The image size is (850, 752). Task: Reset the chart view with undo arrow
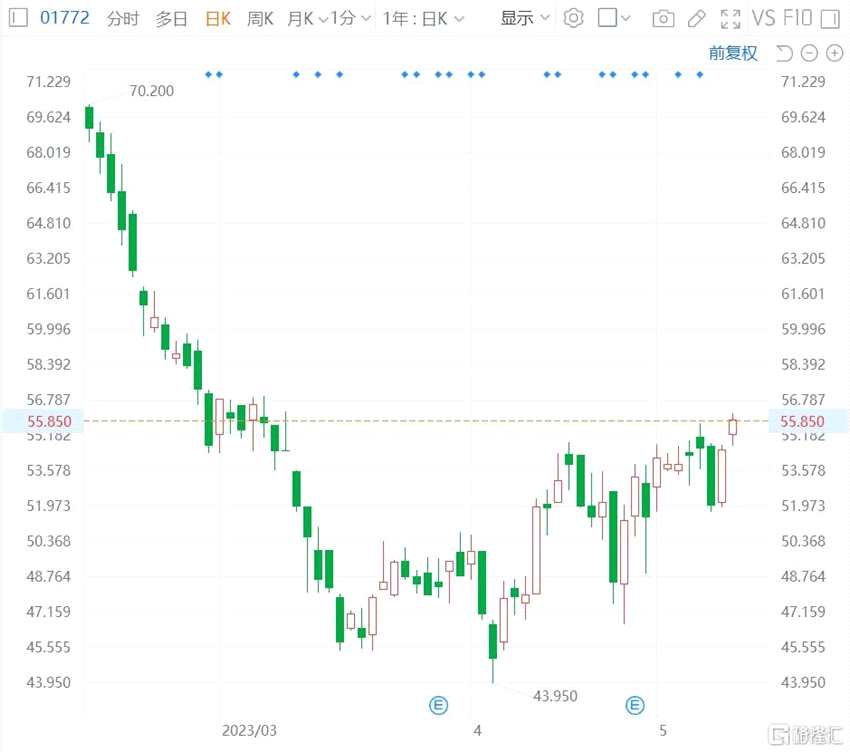(x=784, y=53)
